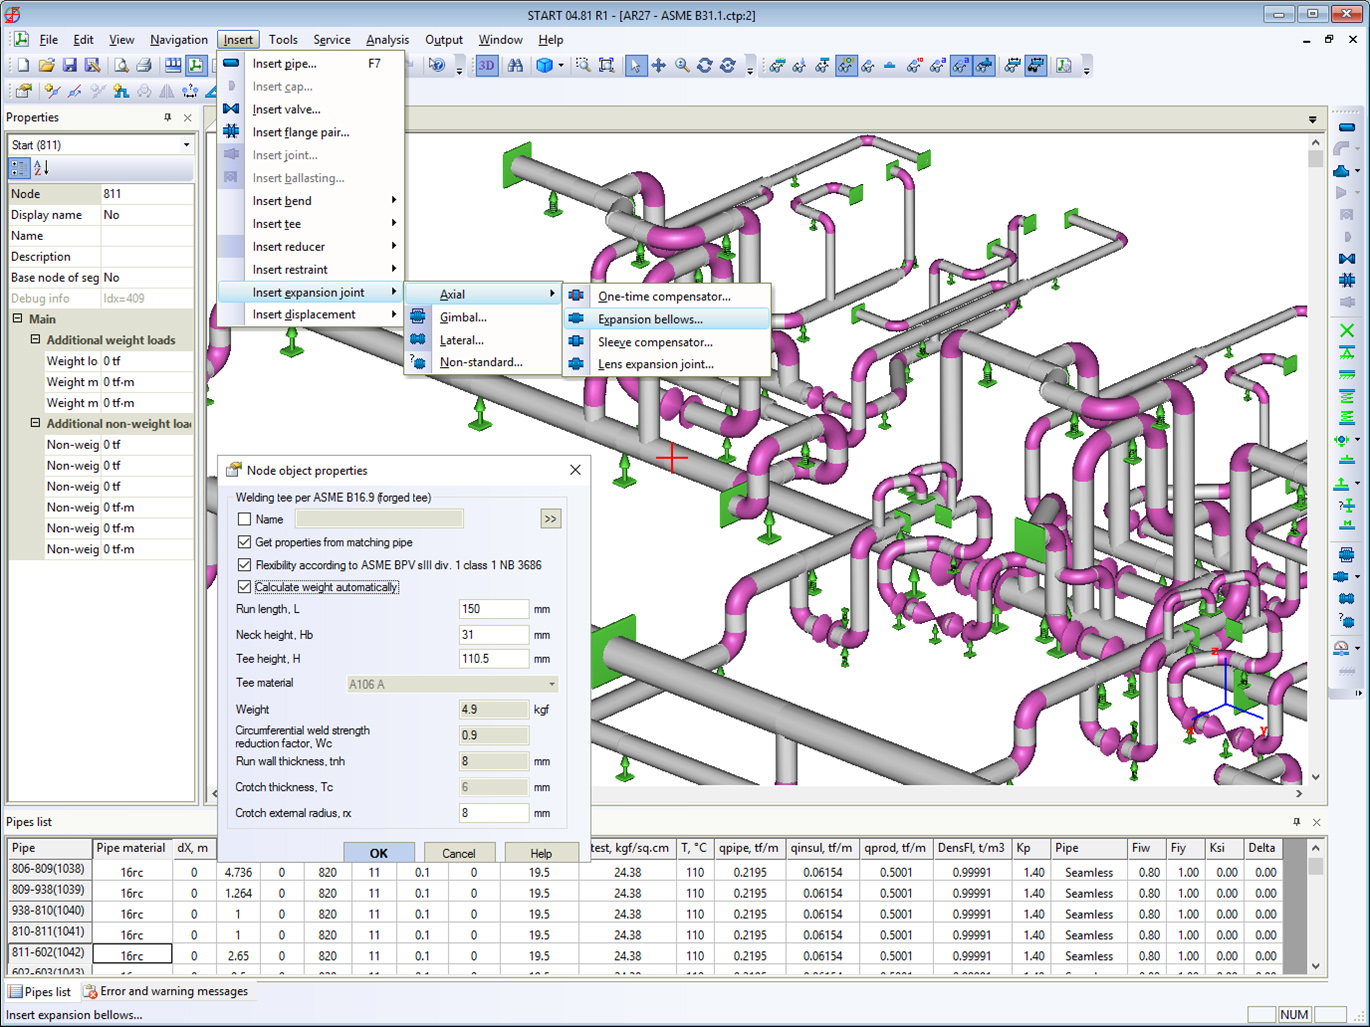
Task: Click the blue cube view icon
Action: coord(544,65)
